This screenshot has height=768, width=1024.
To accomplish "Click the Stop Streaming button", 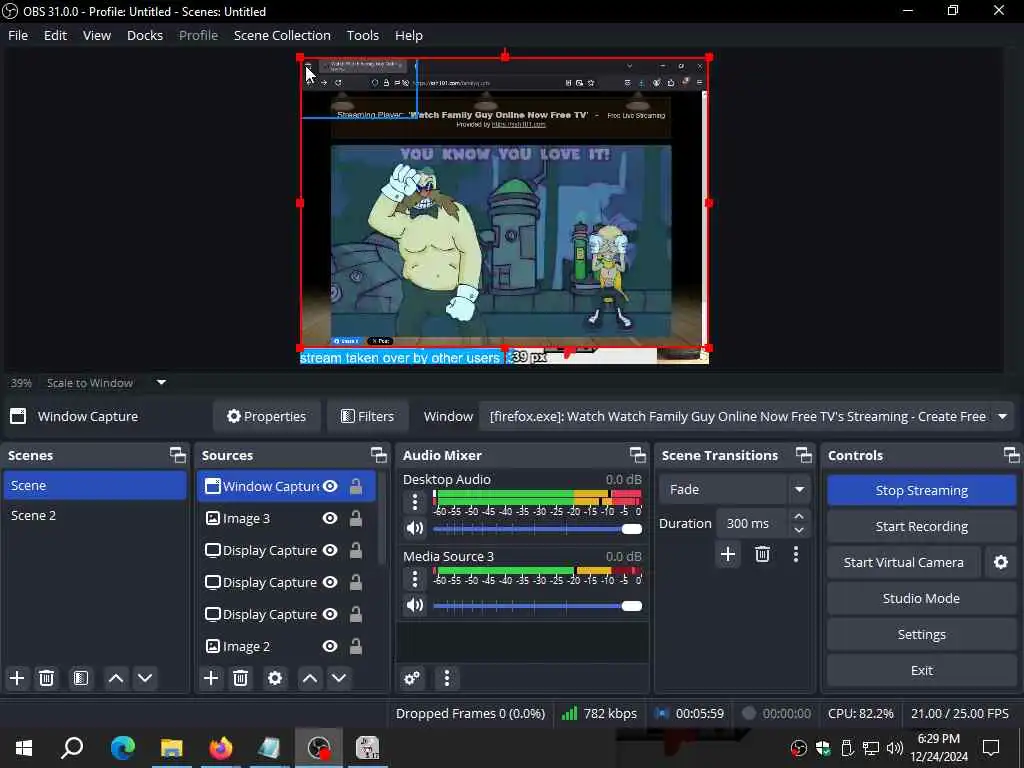I will [x=921, y=490].
